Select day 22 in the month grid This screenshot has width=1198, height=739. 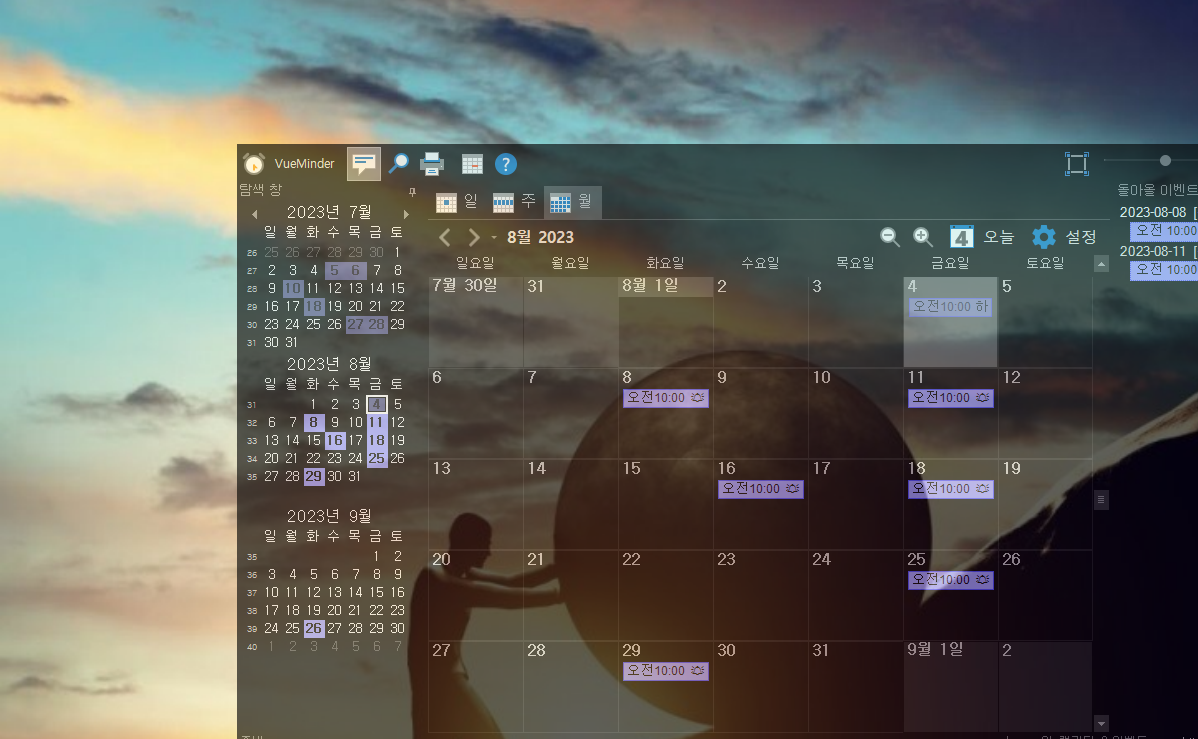665,595
